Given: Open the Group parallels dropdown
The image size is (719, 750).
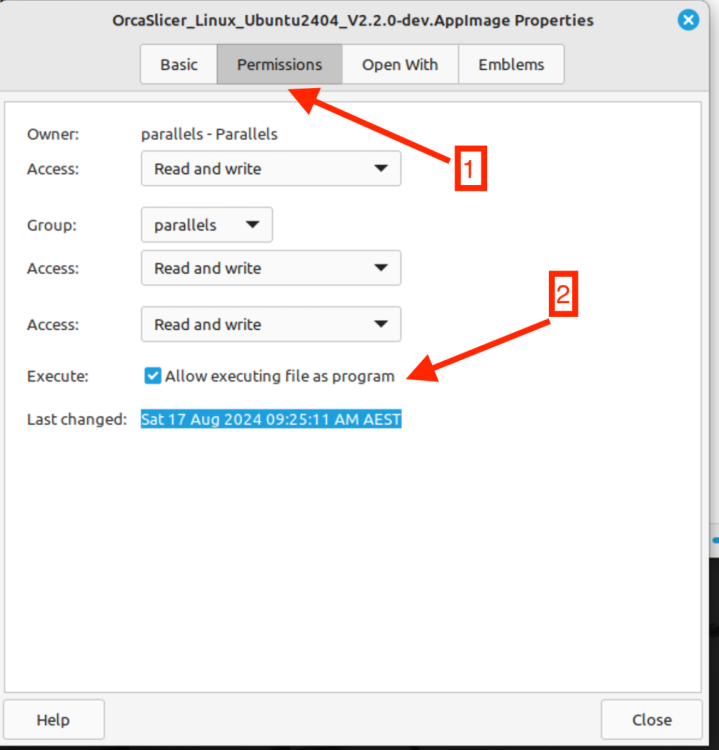Looking at the screenshot, I should pos(207,225).
